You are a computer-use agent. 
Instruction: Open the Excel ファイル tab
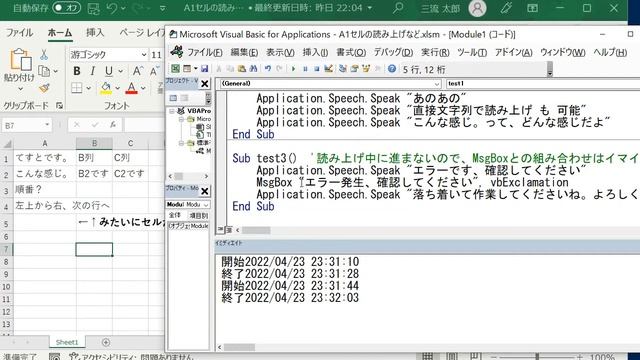(19, 33)
